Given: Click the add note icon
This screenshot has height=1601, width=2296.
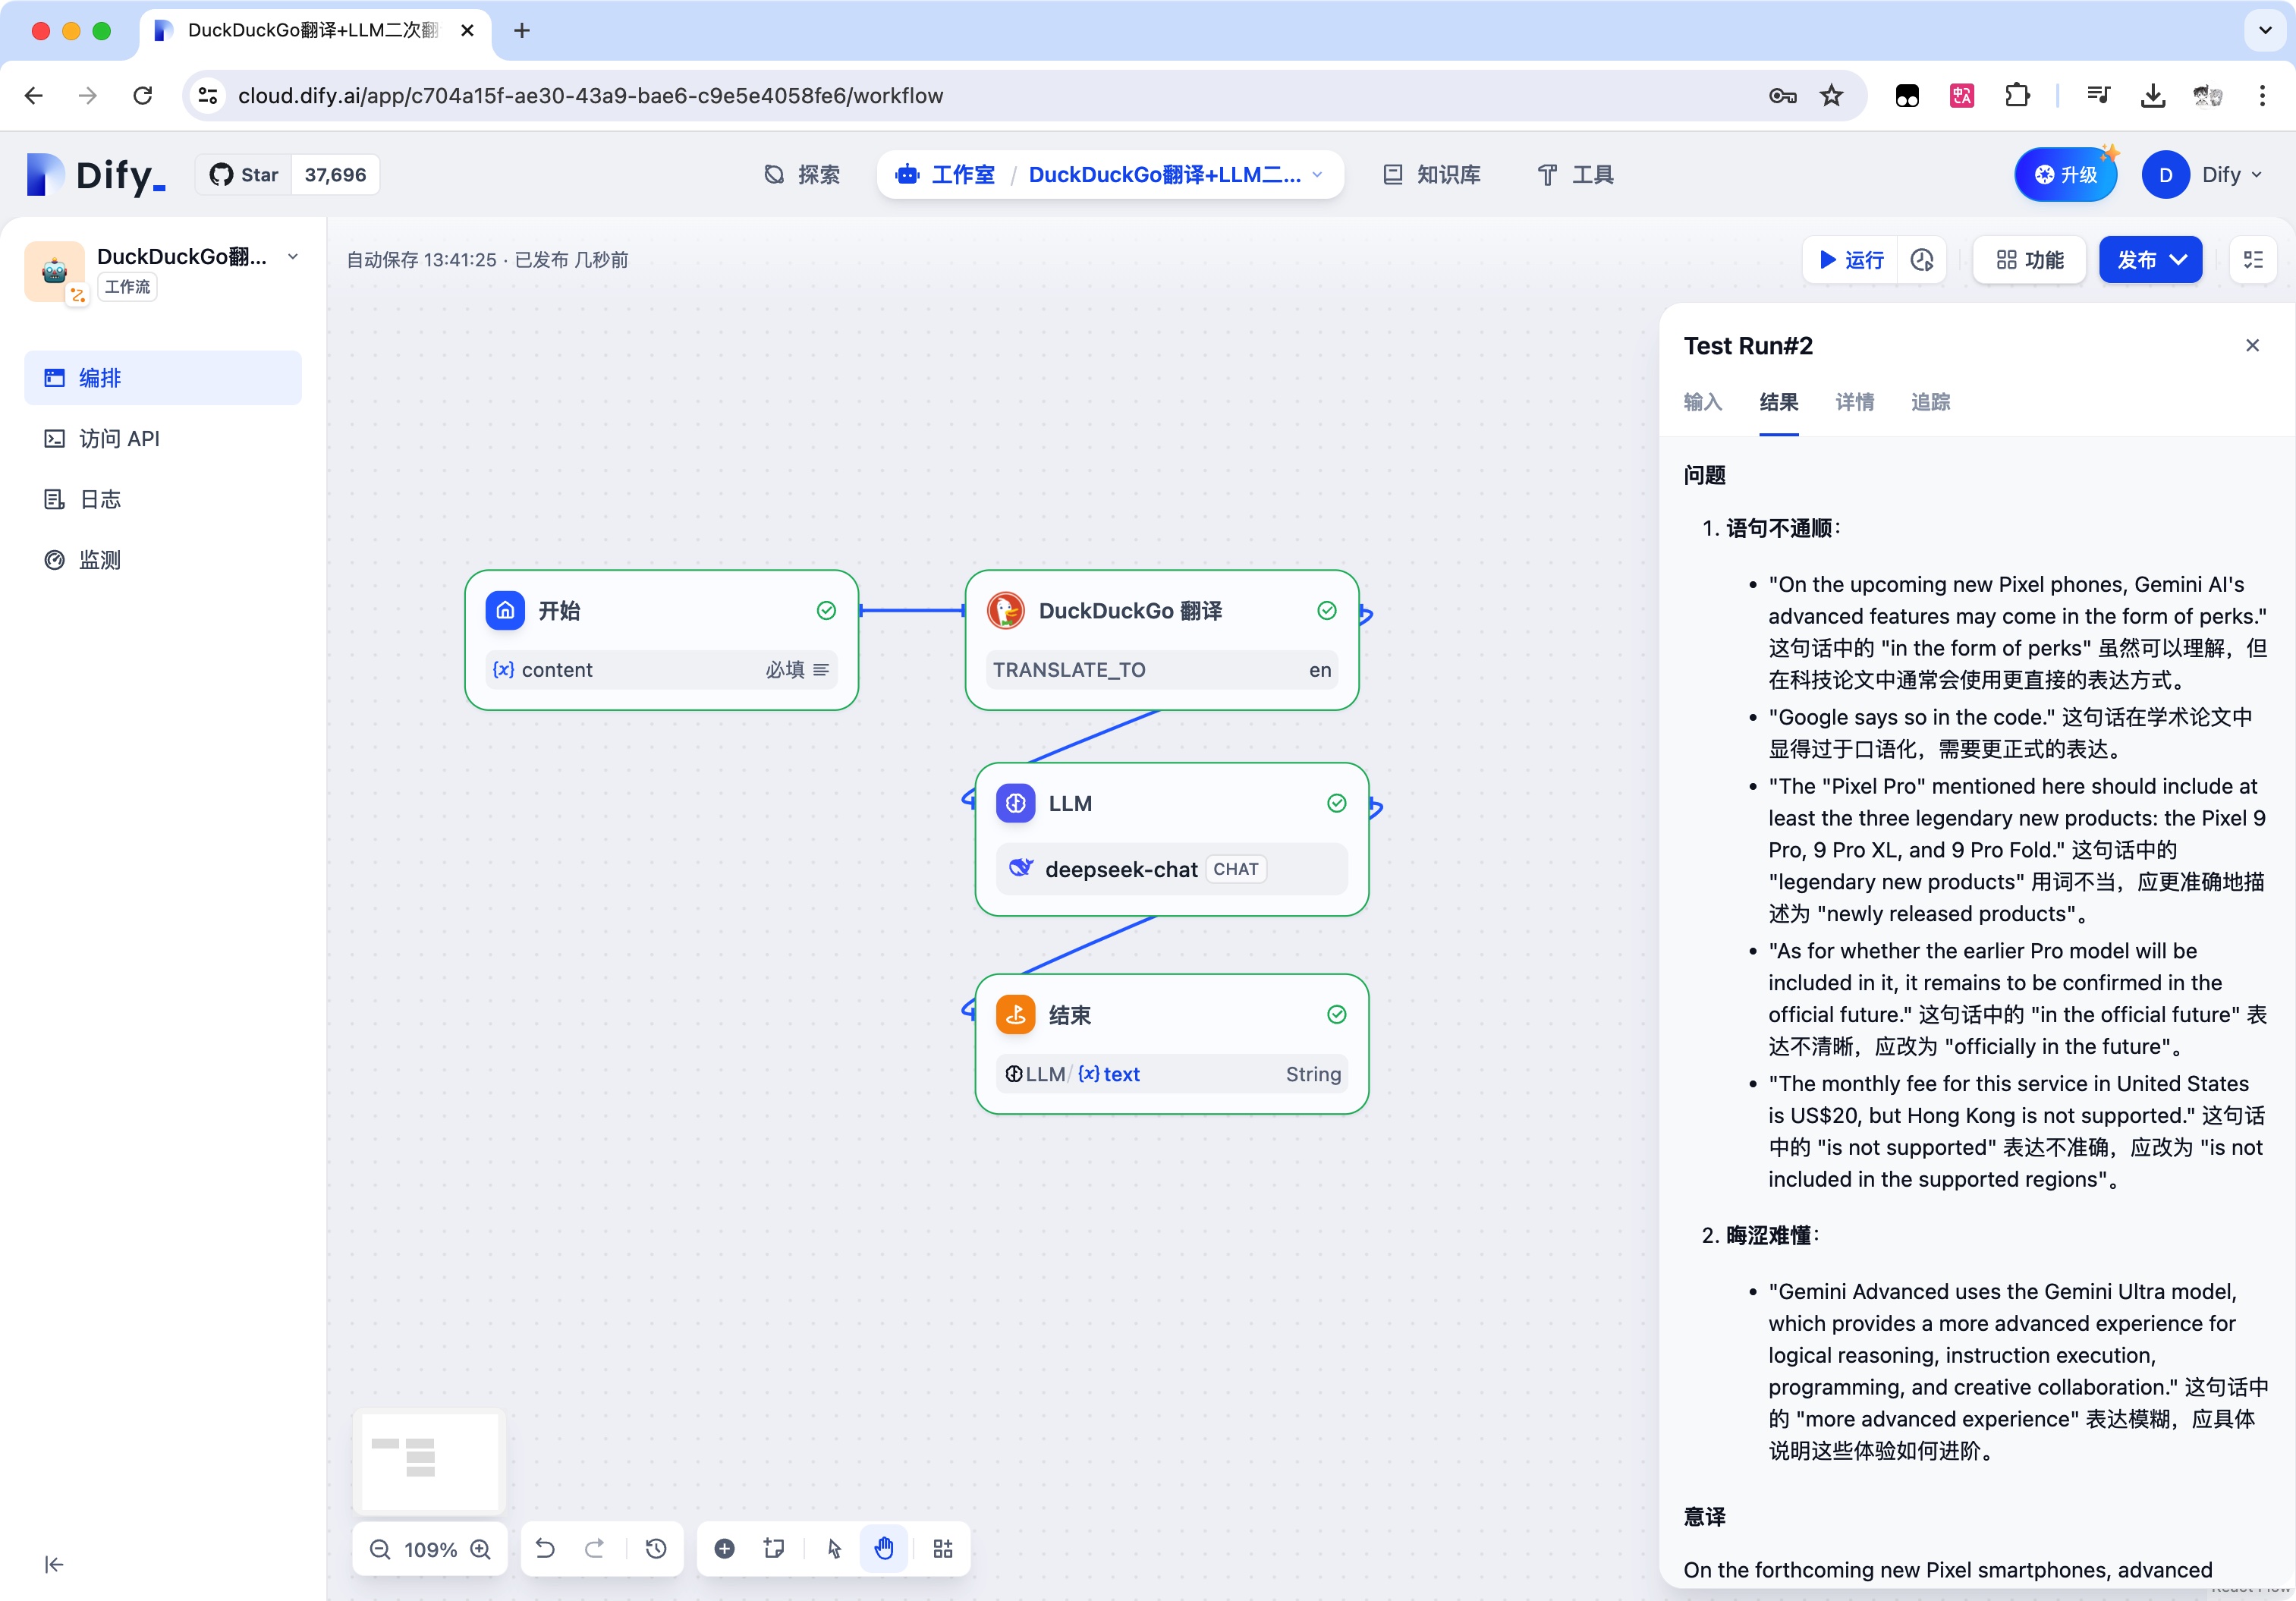Looking at the screenshot, I should coord(774,1549).
